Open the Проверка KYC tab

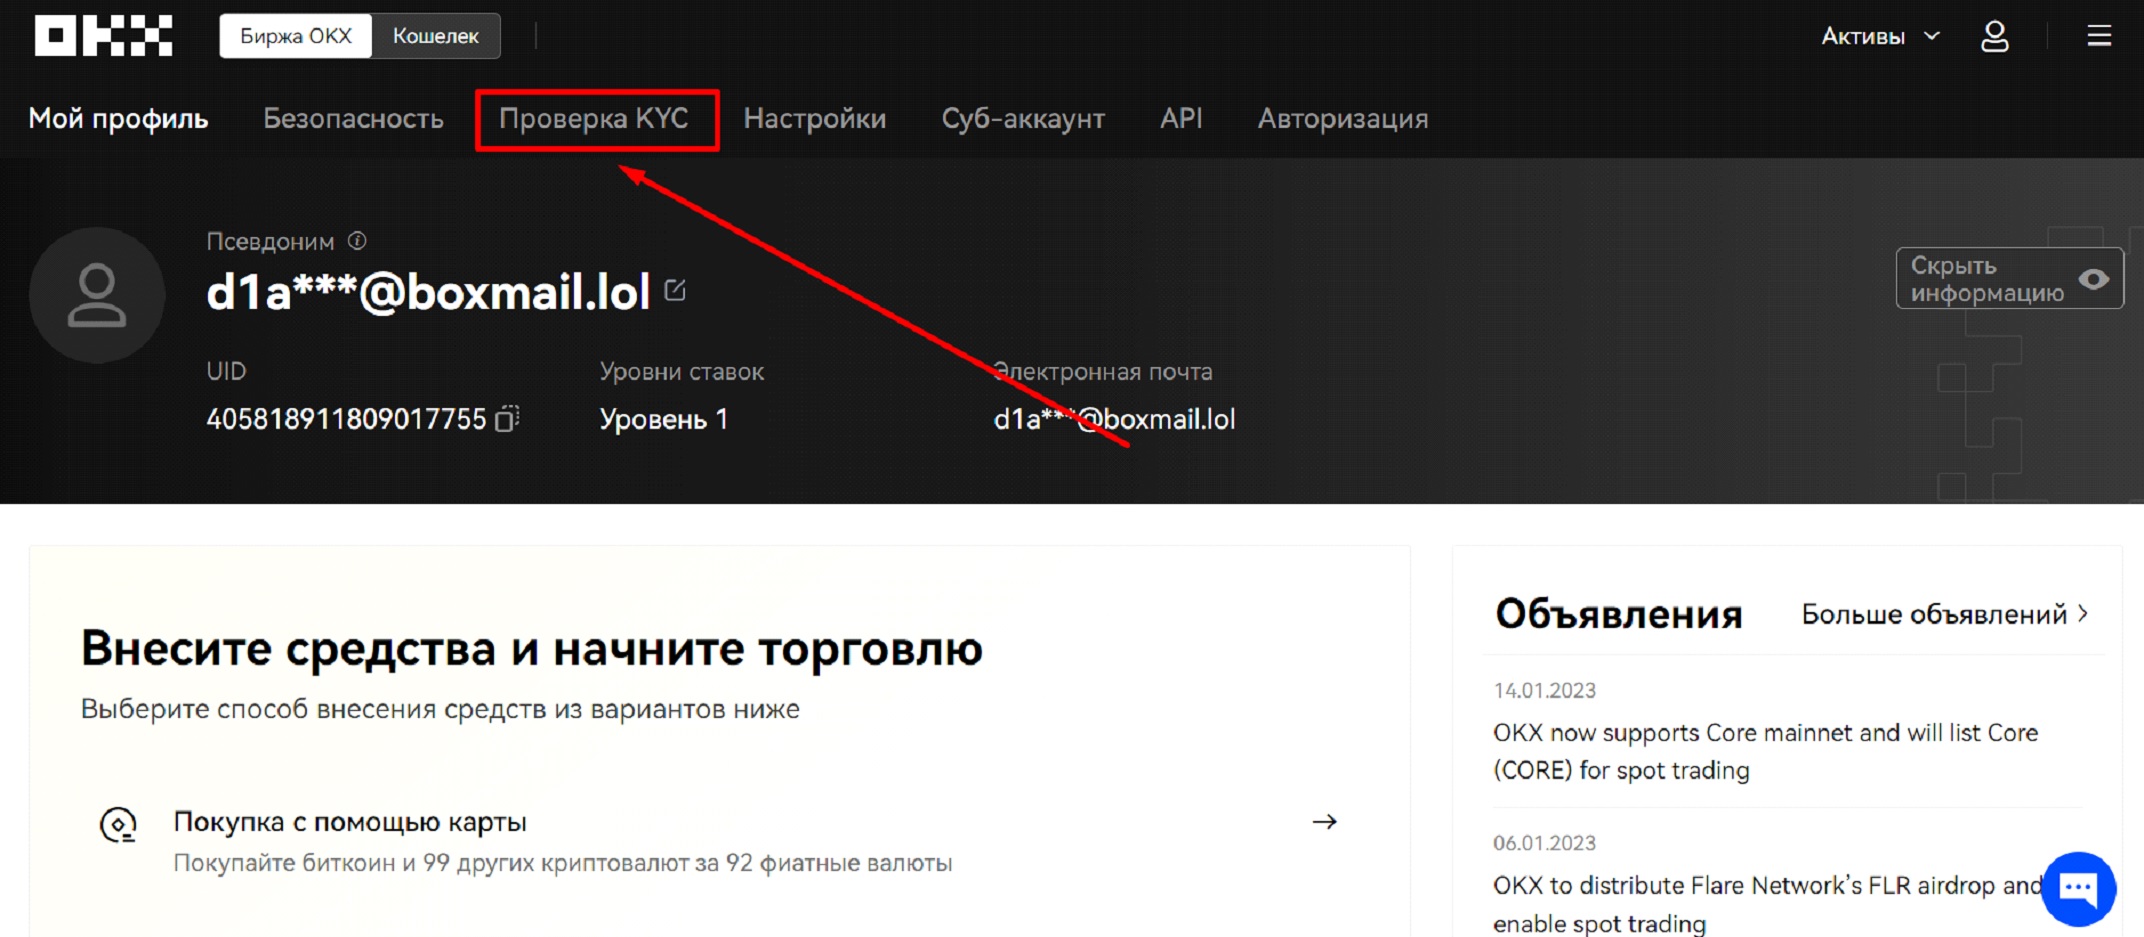[x=596, y=118]
